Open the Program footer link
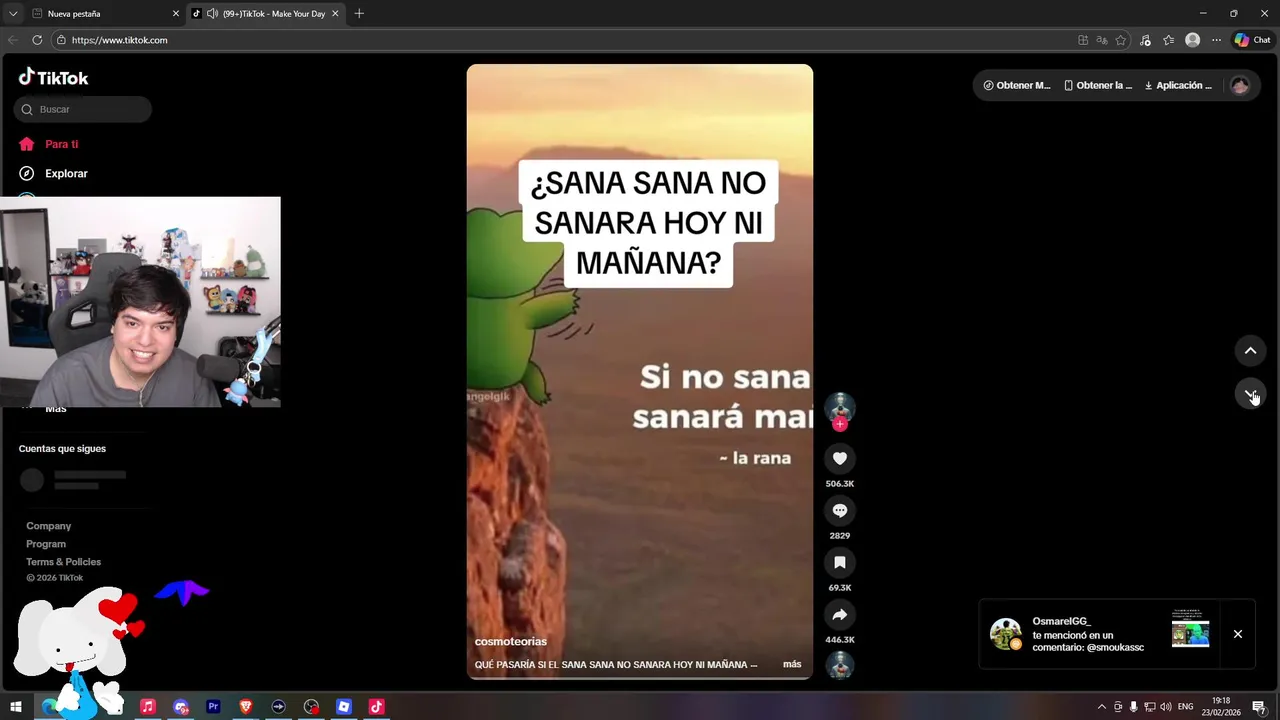Screen dimensions: 1280x720 pyautogui.click(x=46, y=544)
